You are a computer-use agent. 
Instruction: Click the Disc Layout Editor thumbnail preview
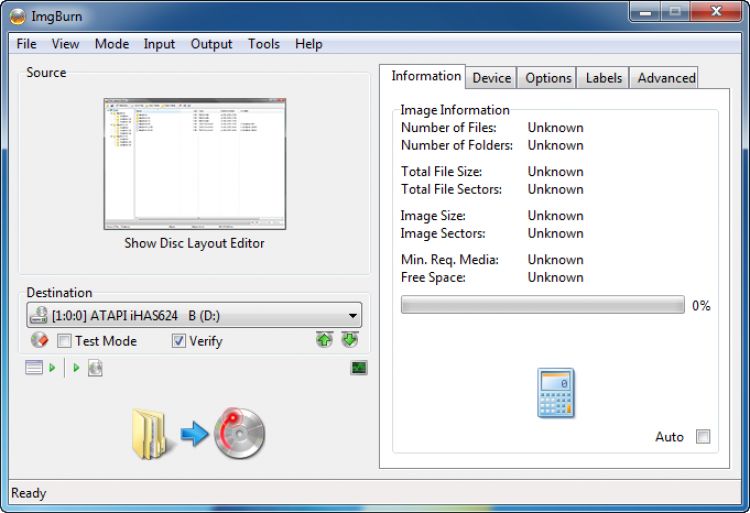point(194,164)
